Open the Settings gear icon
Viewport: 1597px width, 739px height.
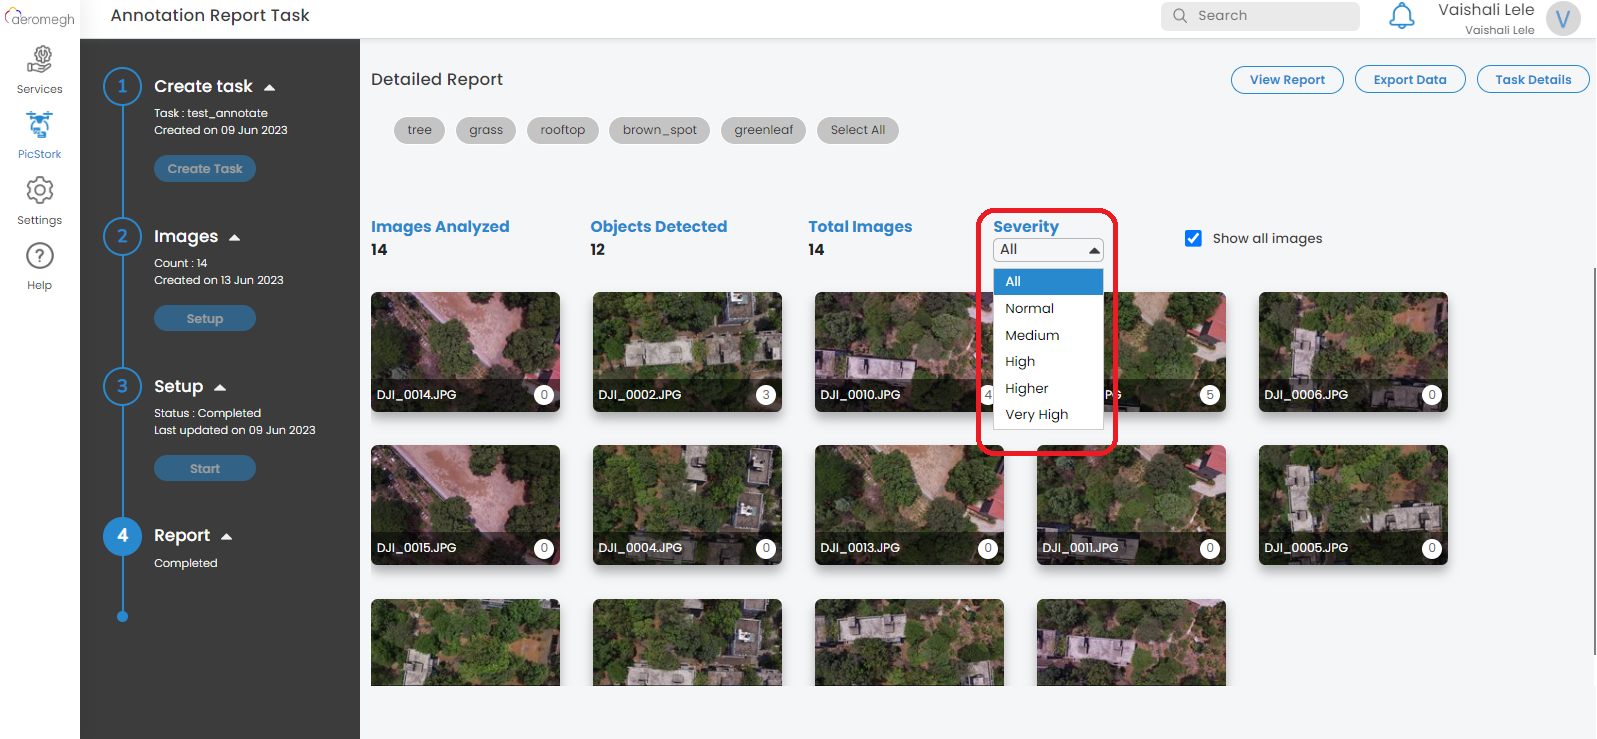point(40,191)
